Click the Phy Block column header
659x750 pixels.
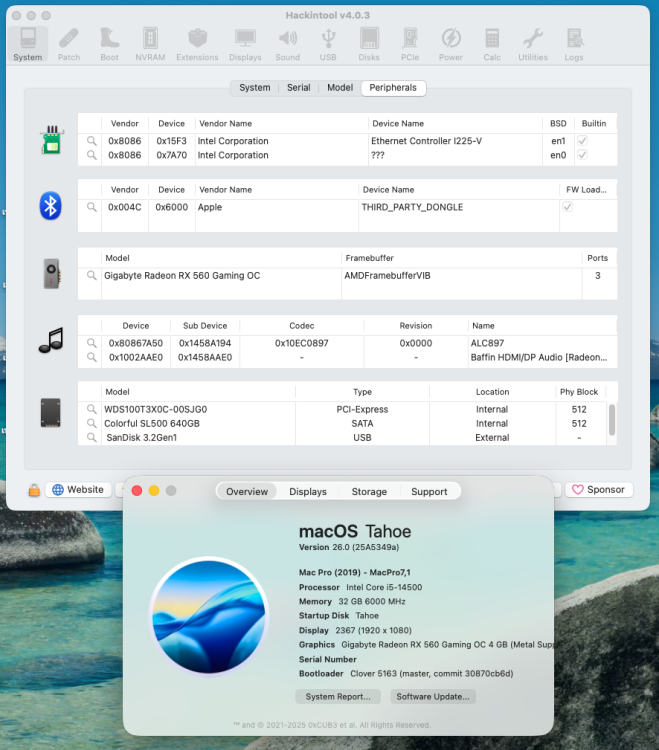pyautogui.click(x=579, y=392)
